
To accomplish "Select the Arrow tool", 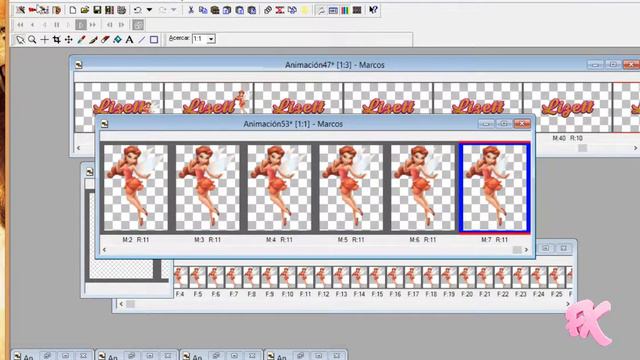I will [20, 40].
